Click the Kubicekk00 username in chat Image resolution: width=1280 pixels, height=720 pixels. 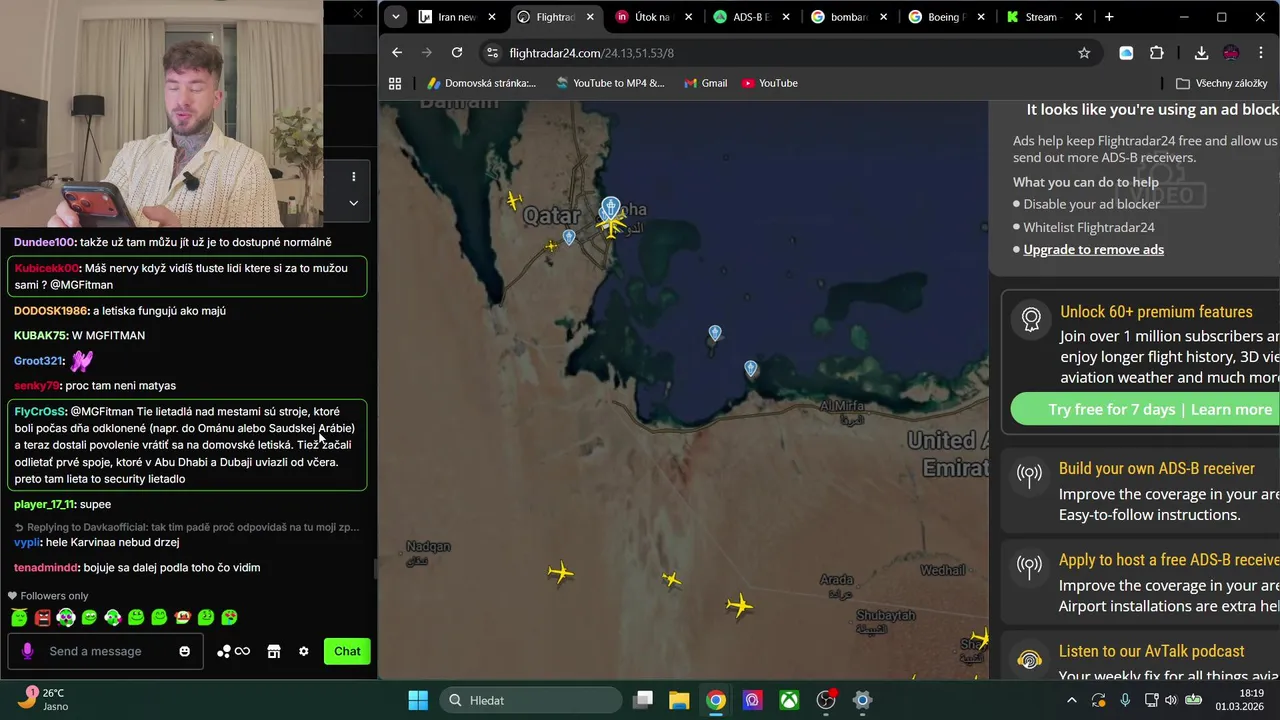(46, 268)
